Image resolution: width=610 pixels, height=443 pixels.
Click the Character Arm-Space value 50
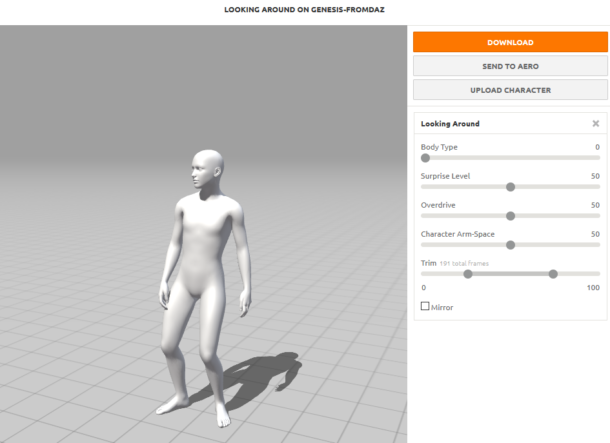click(x=595, y=234)
